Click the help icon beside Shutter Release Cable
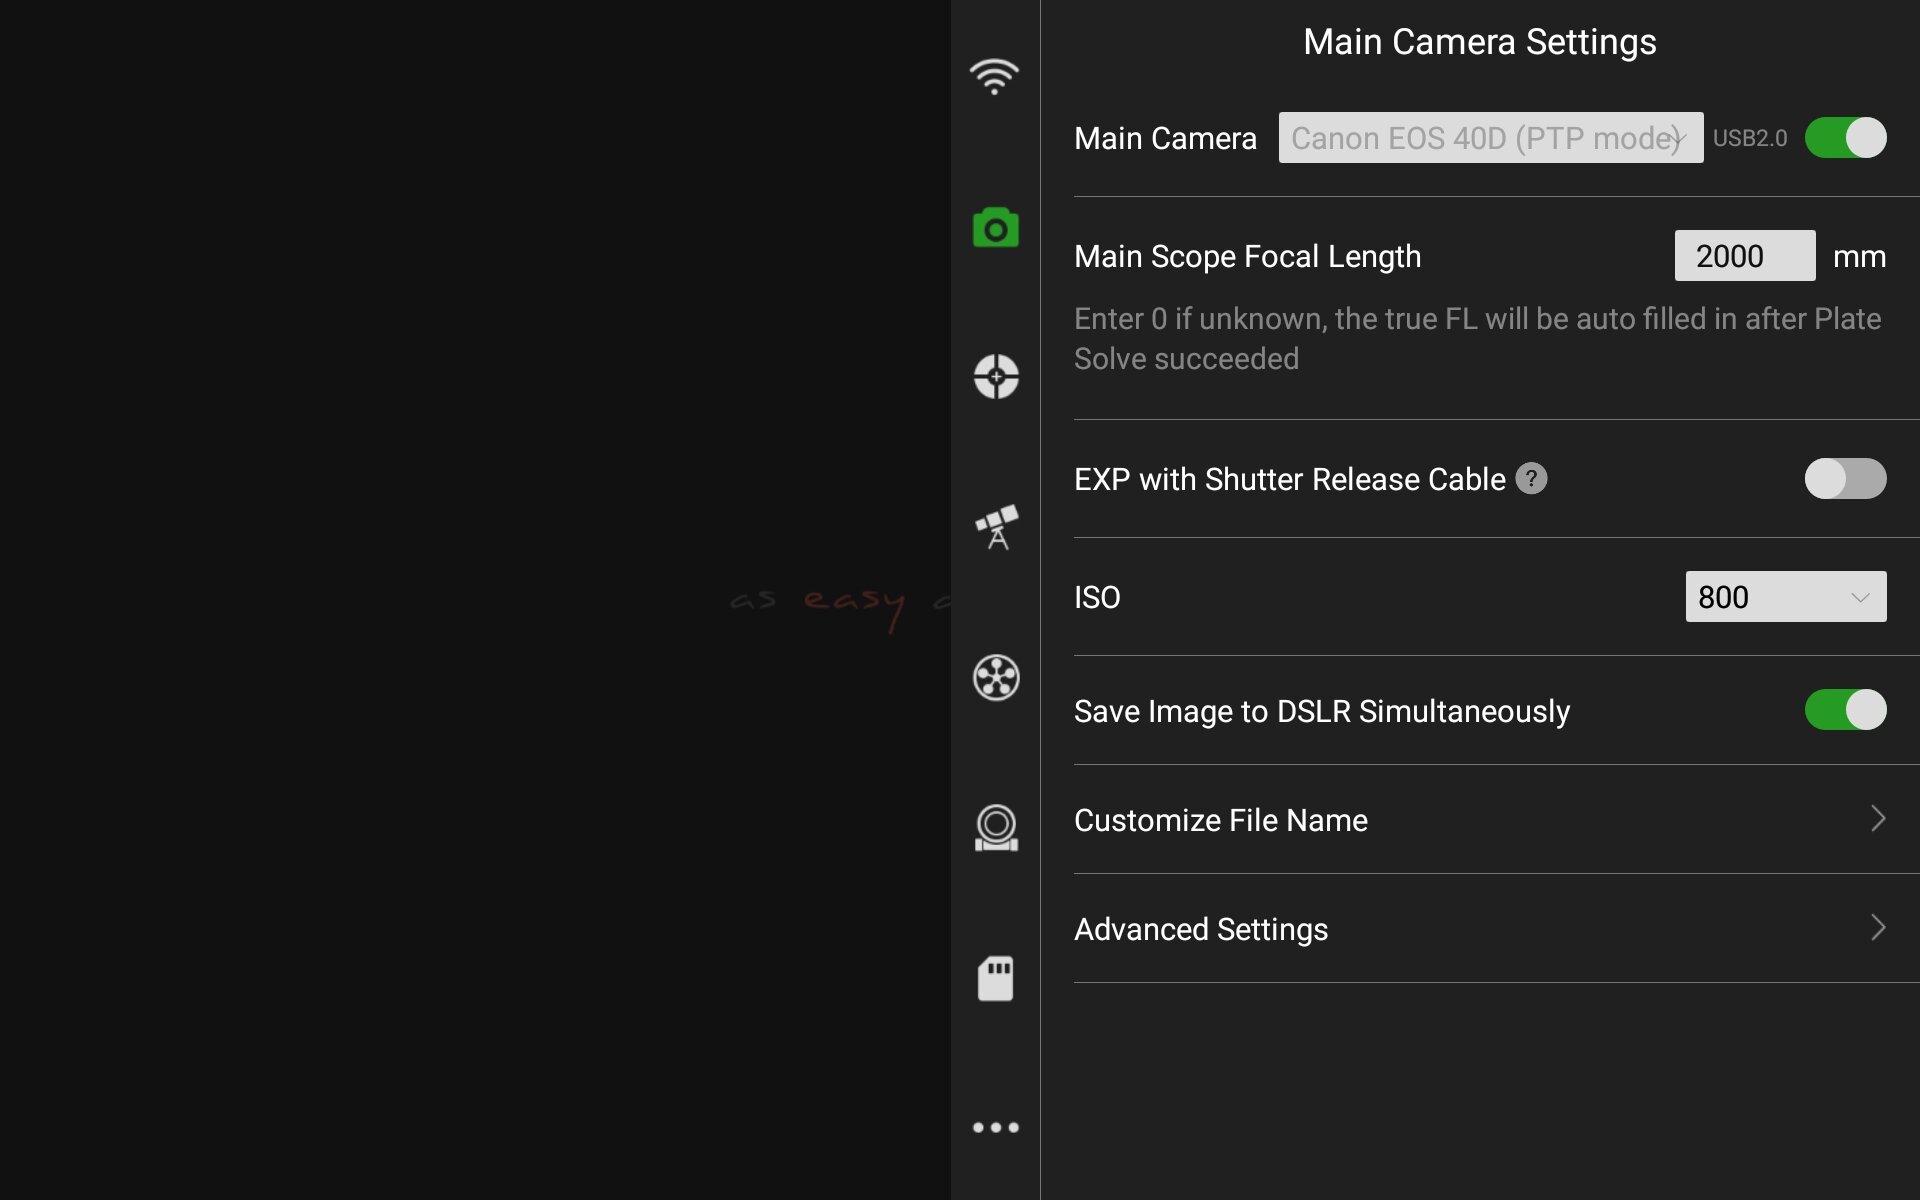This screenshot has height=1200, width=1920. (1531, 479)
